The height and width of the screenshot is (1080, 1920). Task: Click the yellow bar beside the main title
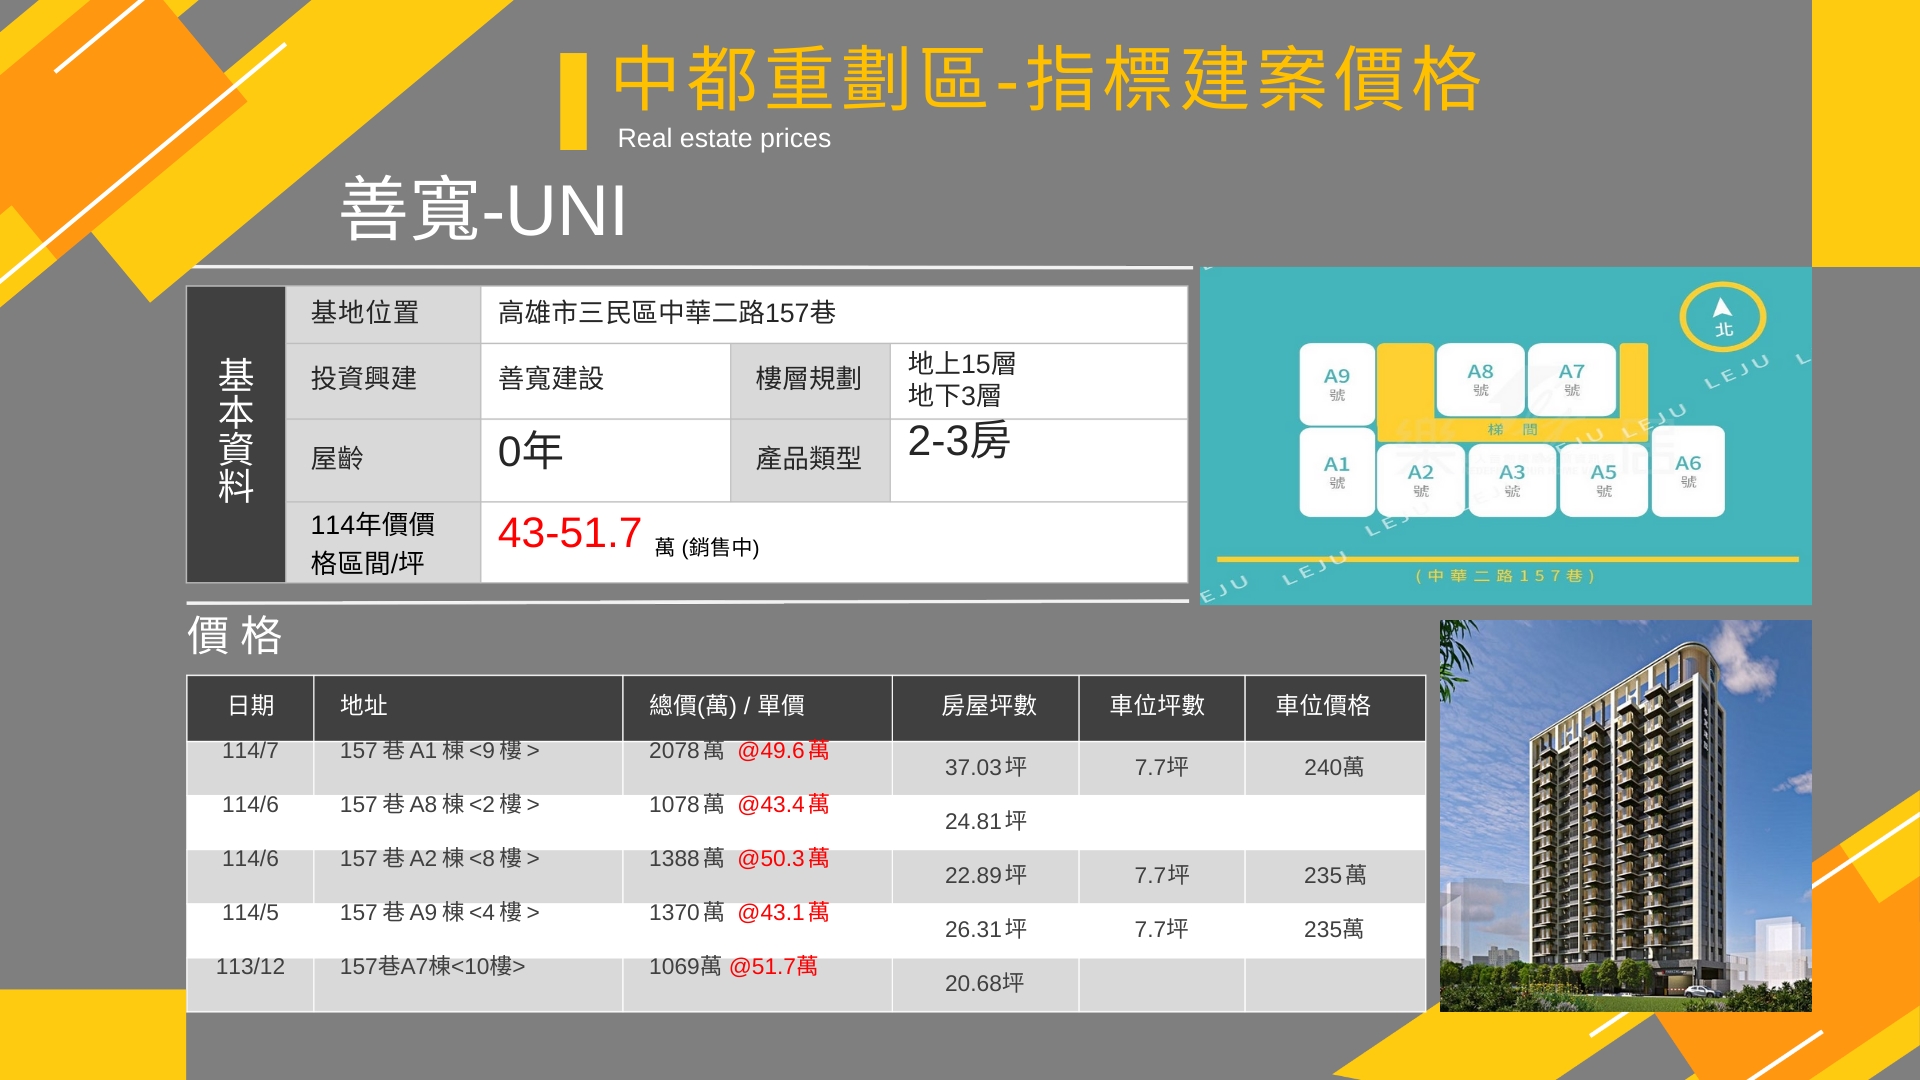click(573, 102)
